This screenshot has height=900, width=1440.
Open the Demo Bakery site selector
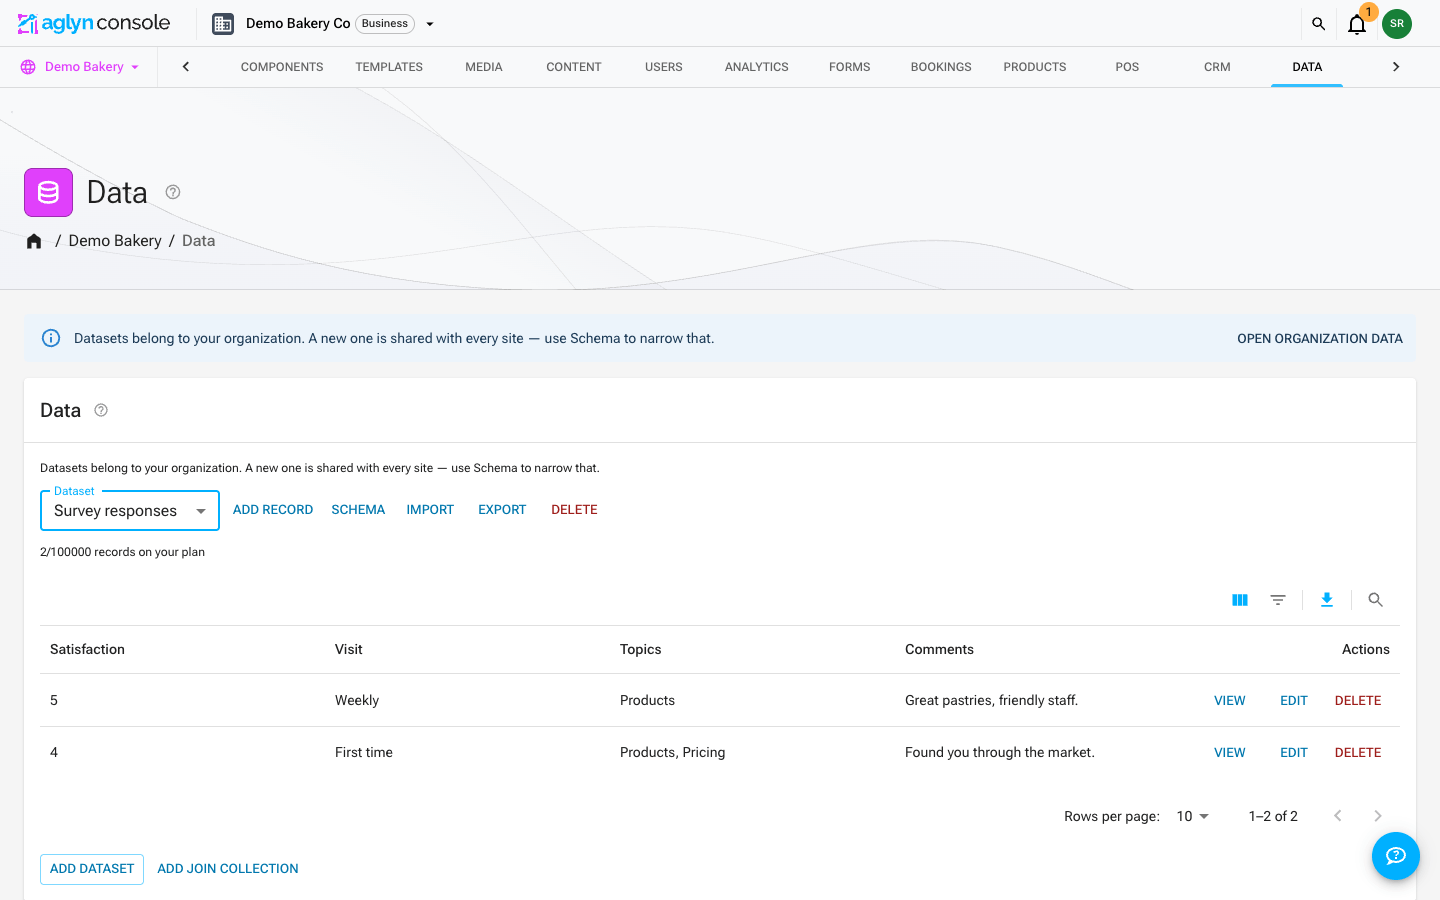pyautogui.click(x=79, y=67)
